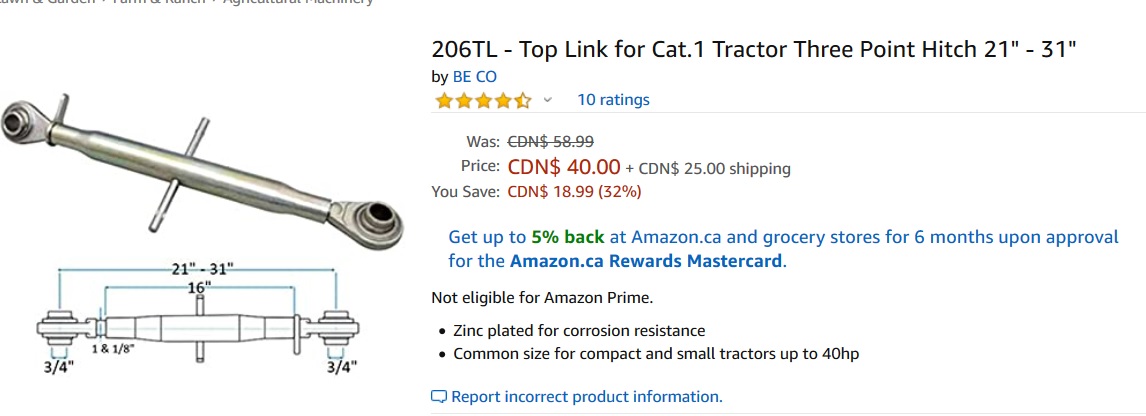Click 'Not eligible for Amazon Prime' text
The width and height of the screenshot is (1146, 416).
point(542,297)
